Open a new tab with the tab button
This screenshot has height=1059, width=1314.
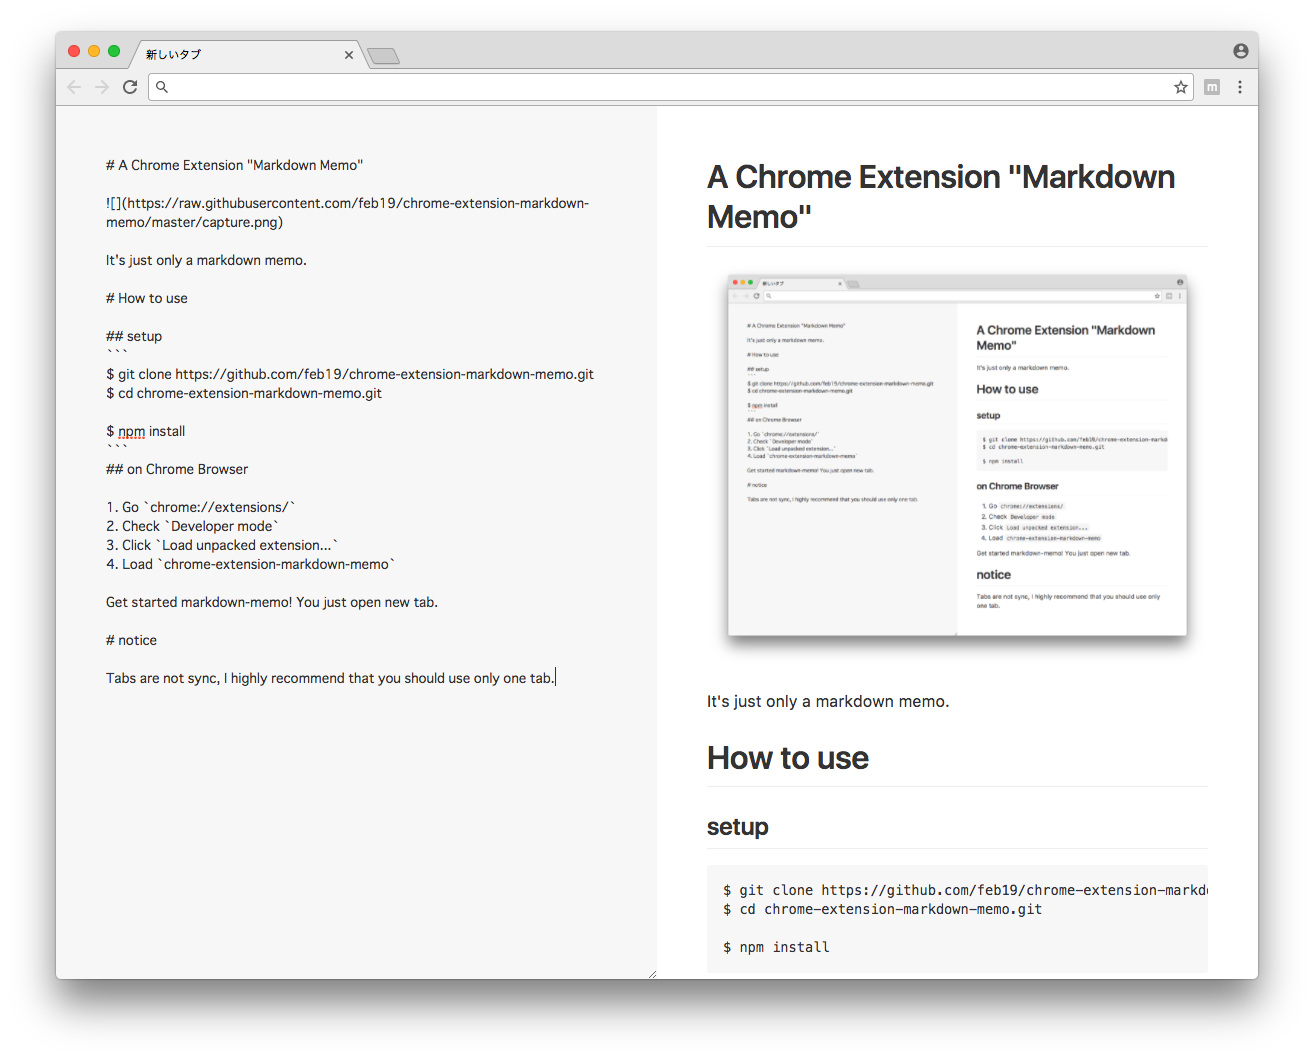click(384, 56)
